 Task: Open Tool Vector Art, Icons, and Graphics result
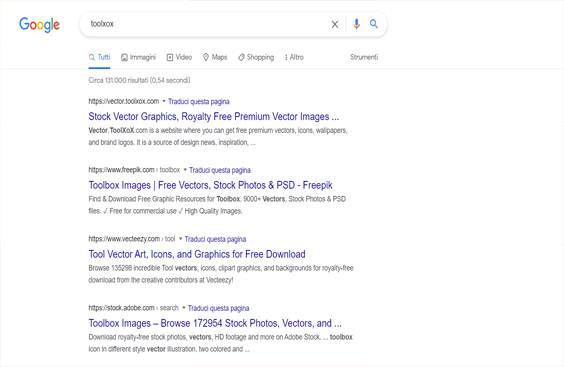click(x=197, y=254)
